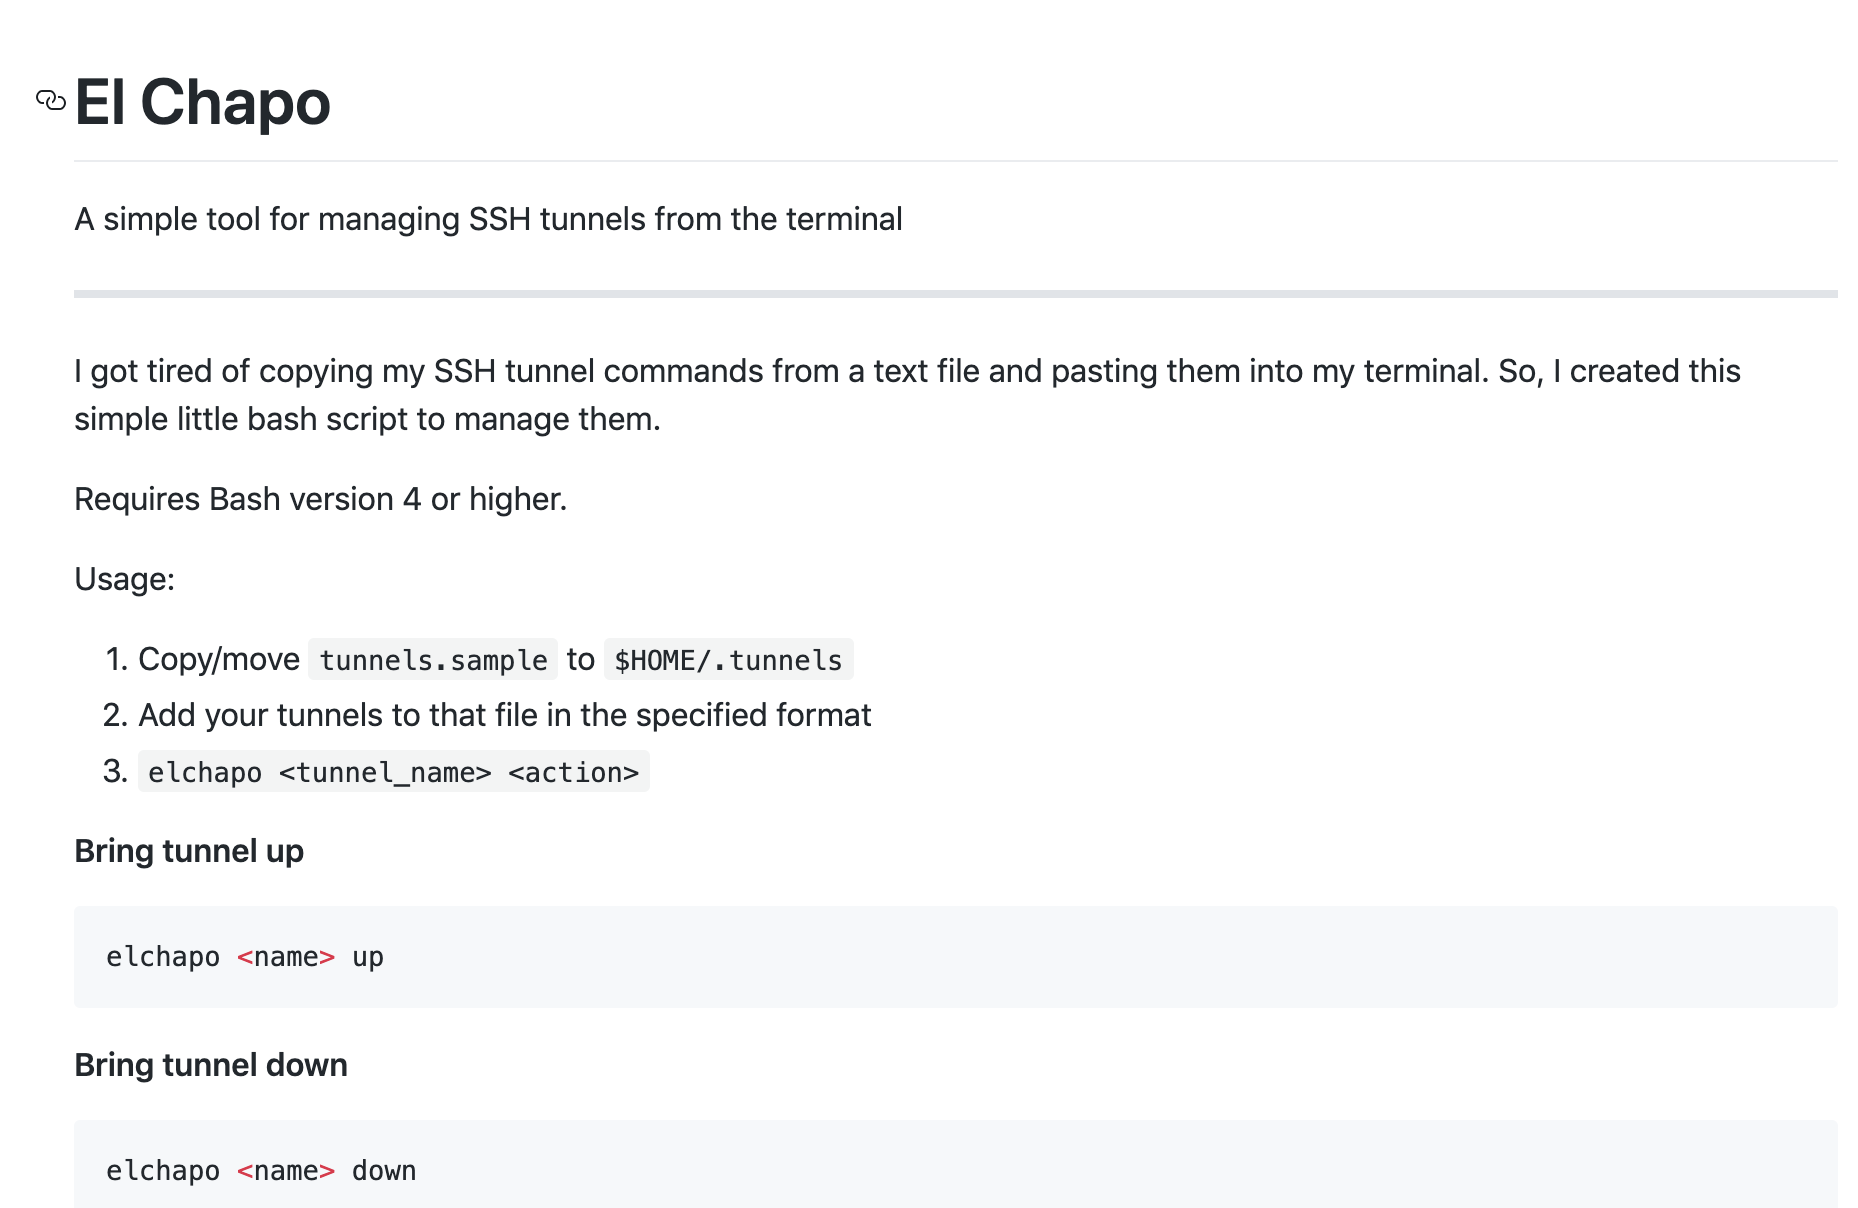Click the horizontal divider under the description

point(955,294)
